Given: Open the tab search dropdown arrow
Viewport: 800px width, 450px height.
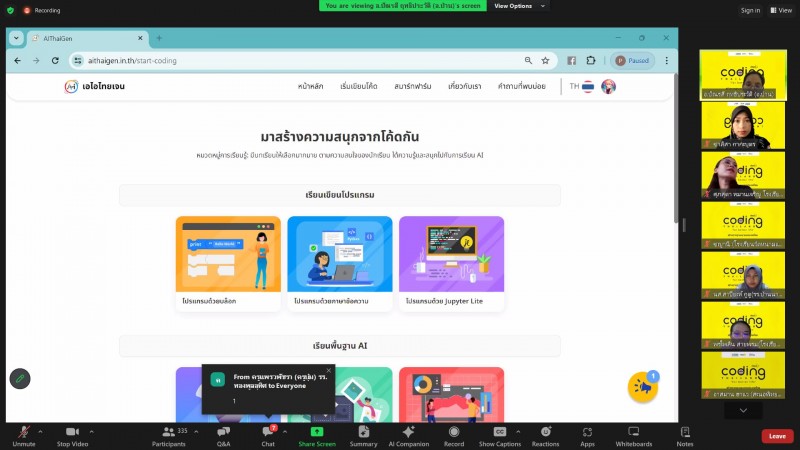Looking at the screenshot, I should tap(16, 38).
